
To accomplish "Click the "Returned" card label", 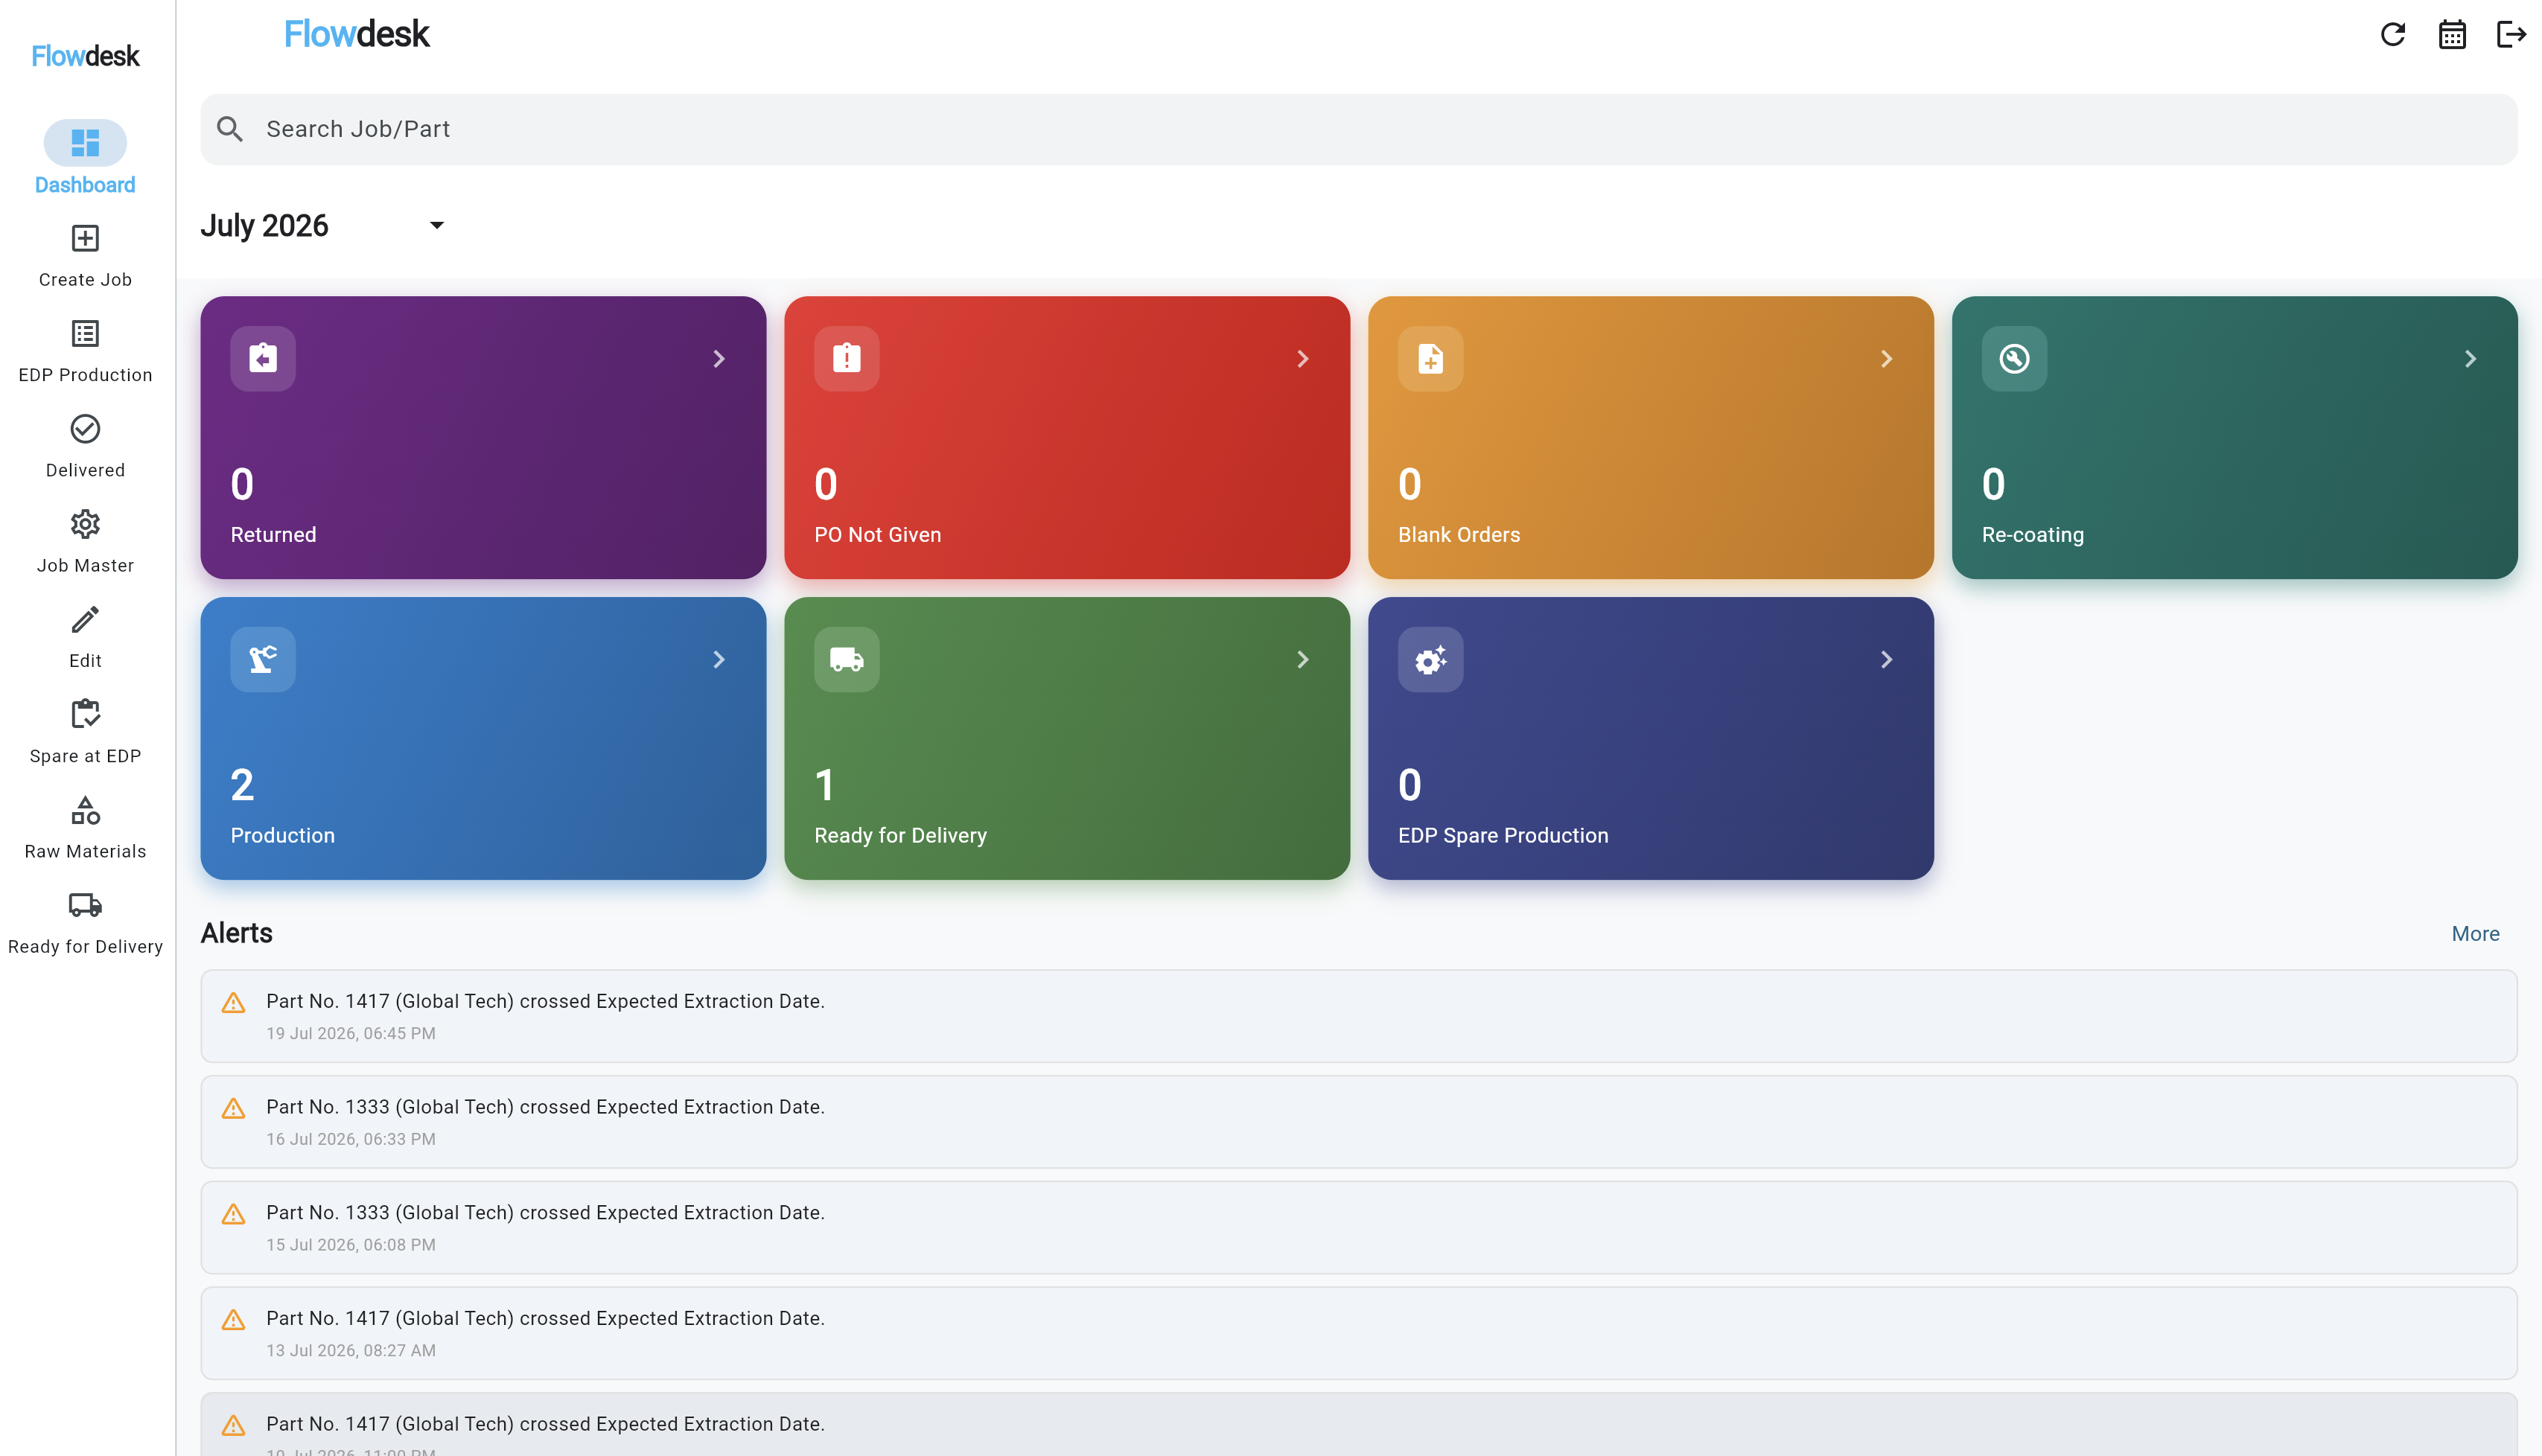I will click(x=273, y=535).
